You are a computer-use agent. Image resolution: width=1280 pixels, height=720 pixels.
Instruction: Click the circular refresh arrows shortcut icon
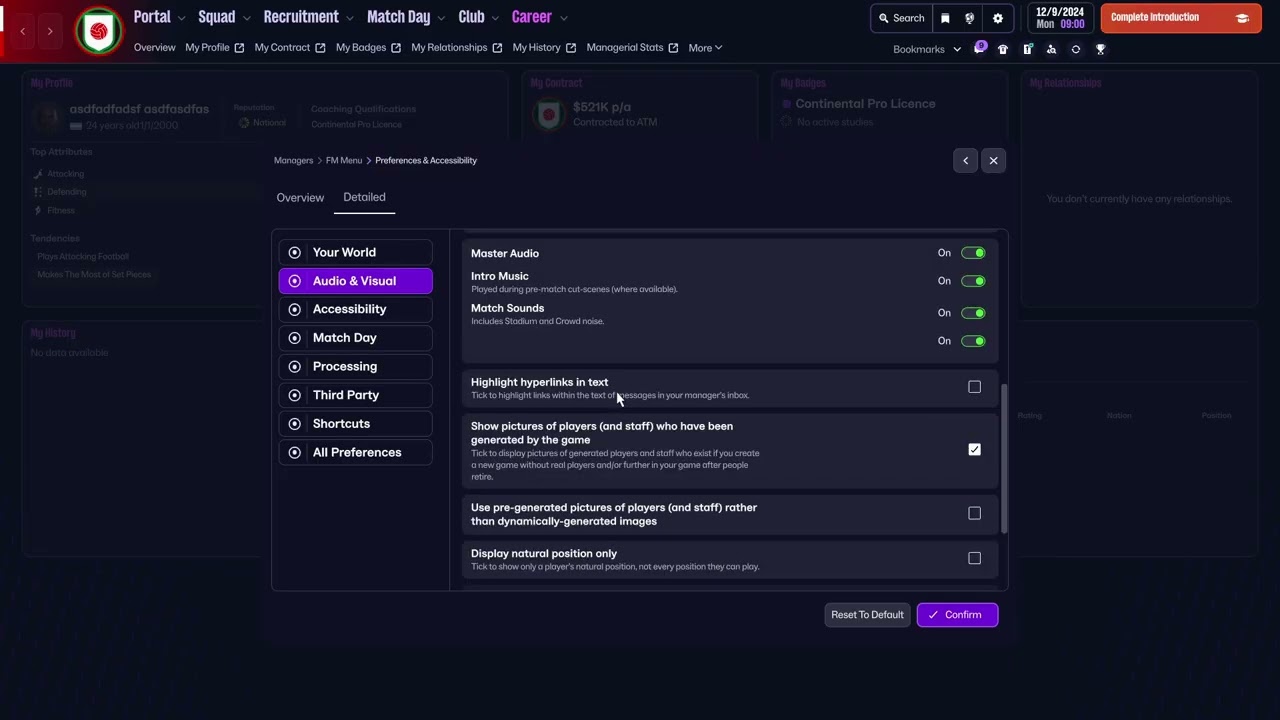tap(1076, 49)
